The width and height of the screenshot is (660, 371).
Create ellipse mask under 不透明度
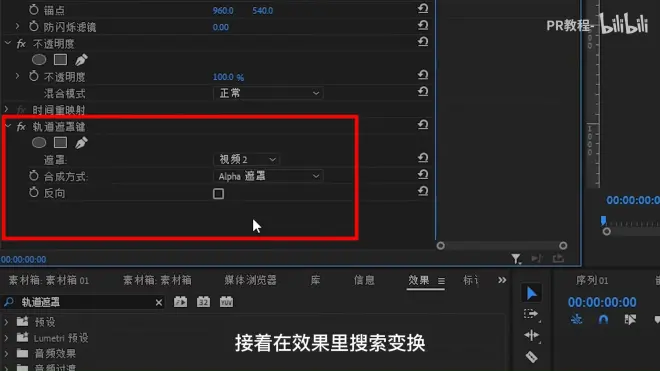click(39, 60)
